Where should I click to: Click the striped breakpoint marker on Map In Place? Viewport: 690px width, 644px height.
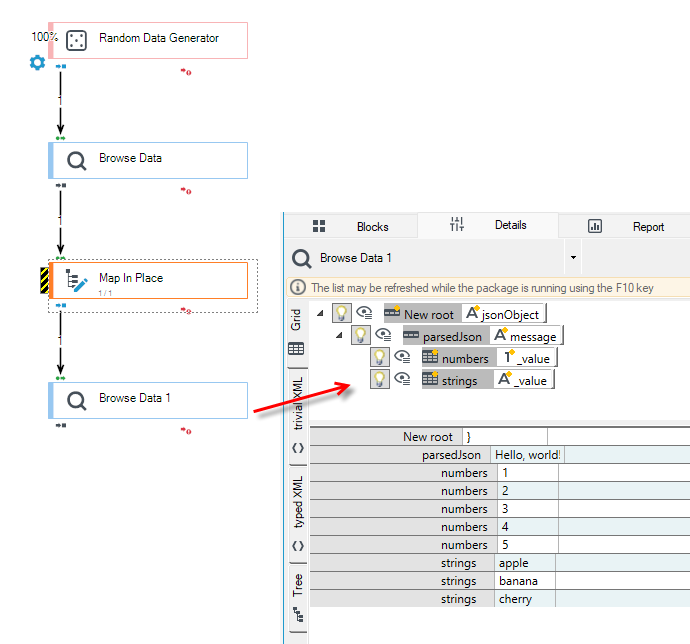click(x=44, y=280)
